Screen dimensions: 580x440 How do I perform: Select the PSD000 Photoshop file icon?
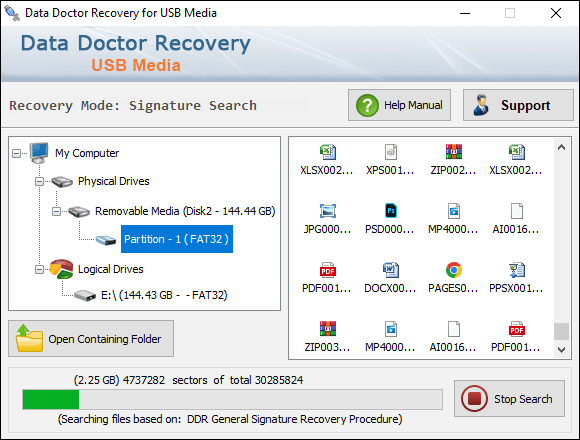pyautogui.click(x=391, y=211)
